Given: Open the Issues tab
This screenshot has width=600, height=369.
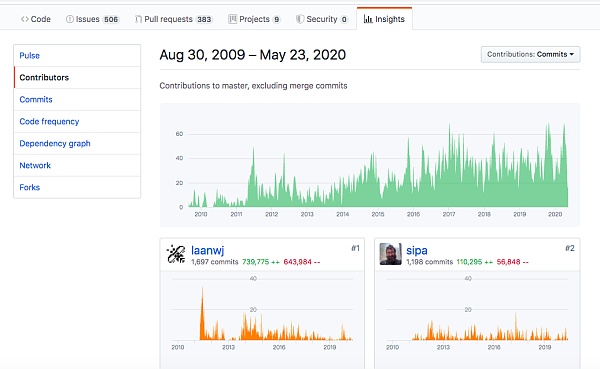Looking at the screenshot, I should click(92, 19).
